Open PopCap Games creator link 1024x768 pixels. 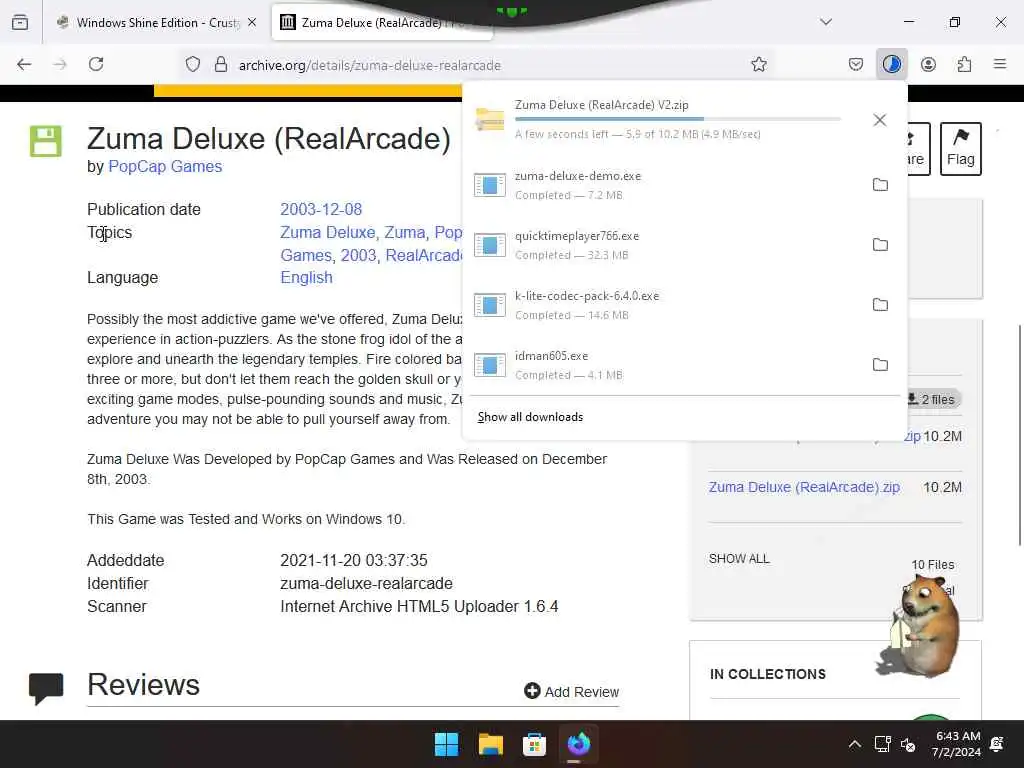point(165,167)
